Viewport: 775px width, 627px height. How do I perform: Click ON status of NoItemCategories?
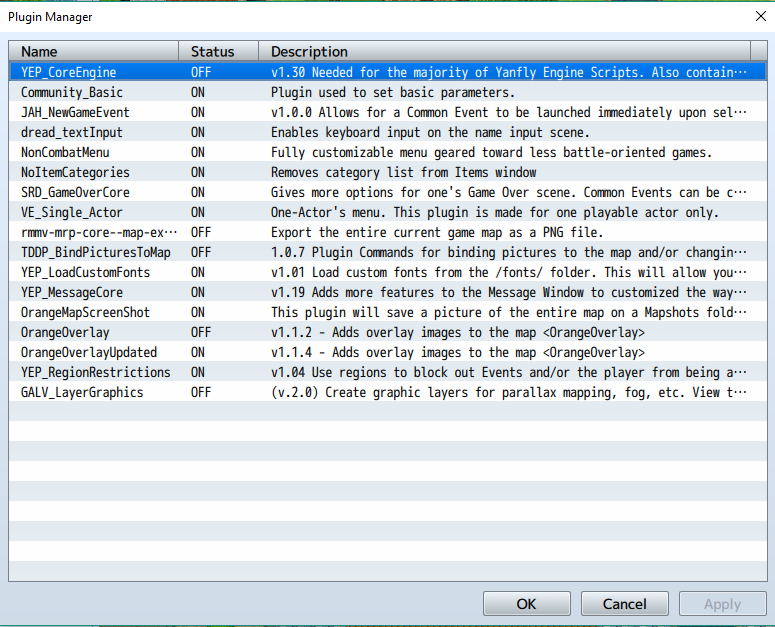(x=198, y=172)
